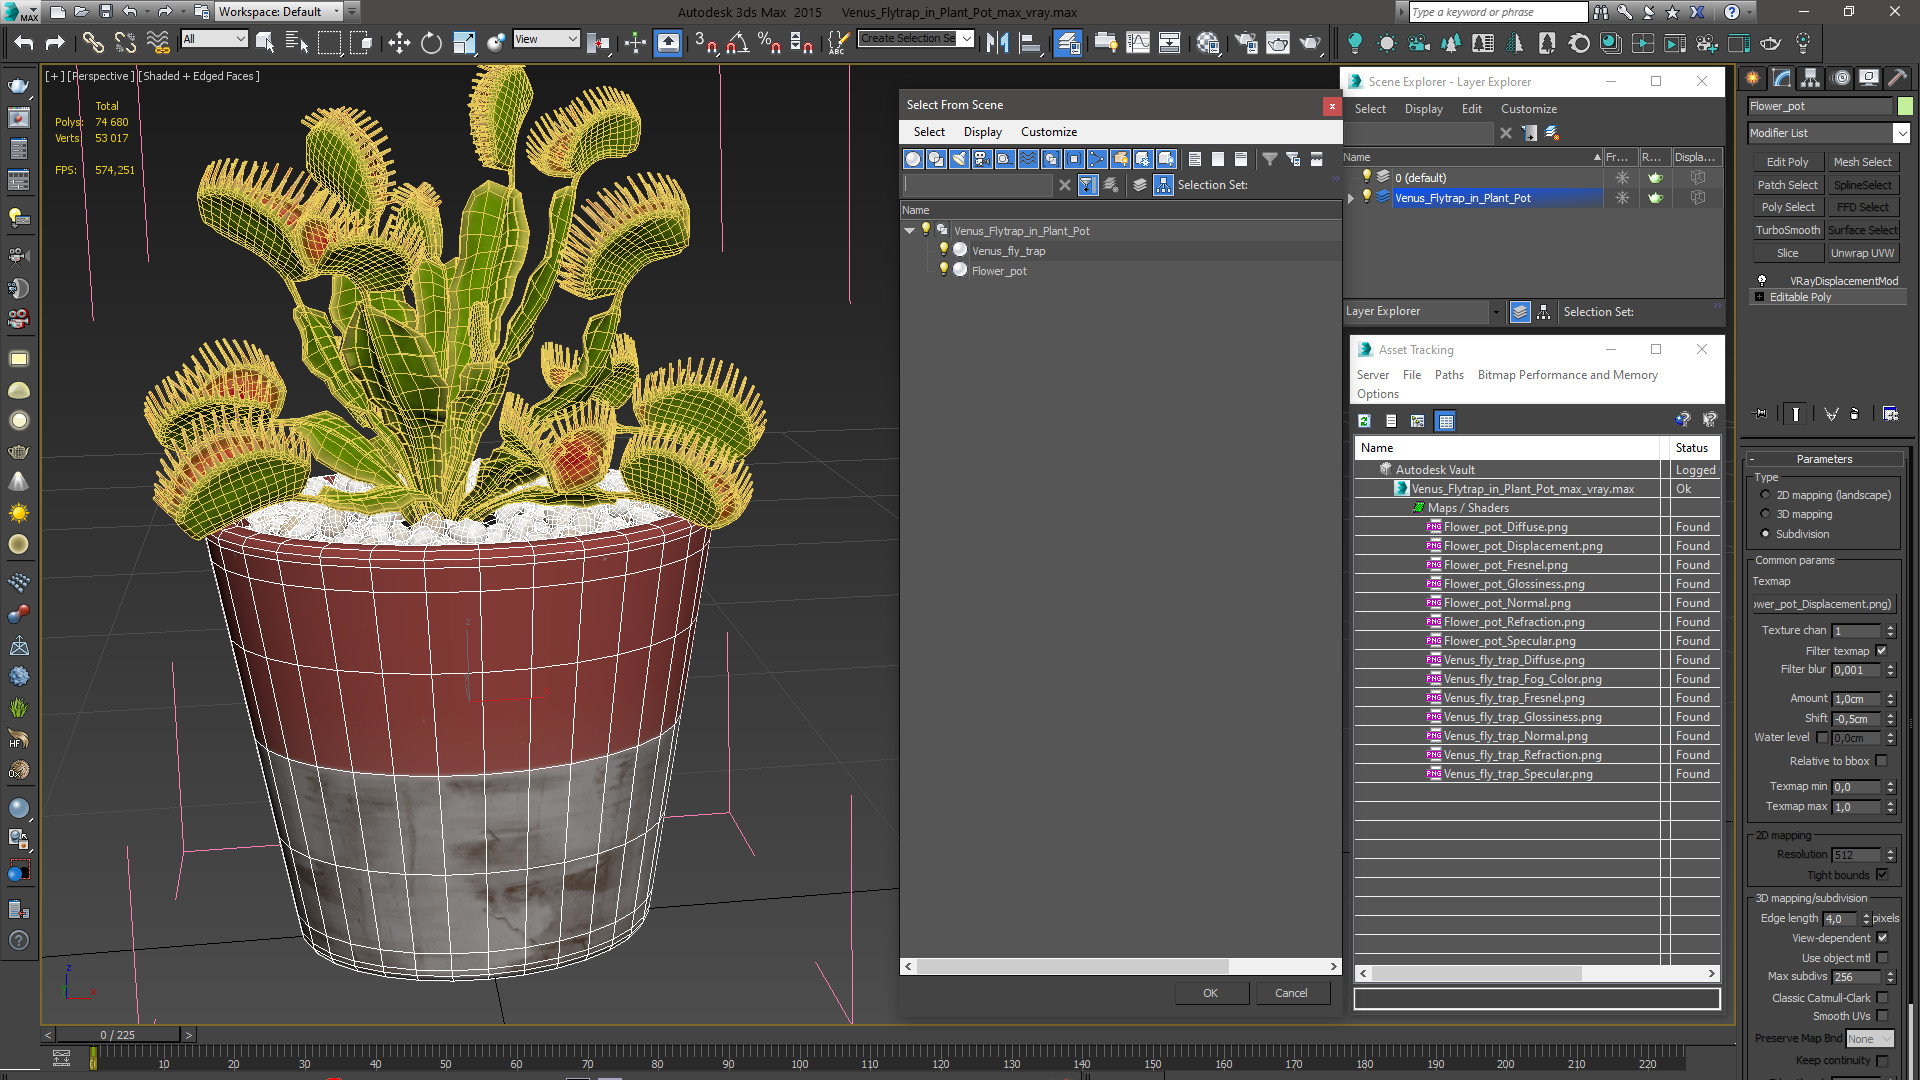
Task: Open the Utilities hammer panel icon
Action: click(x=1897, y=78)
